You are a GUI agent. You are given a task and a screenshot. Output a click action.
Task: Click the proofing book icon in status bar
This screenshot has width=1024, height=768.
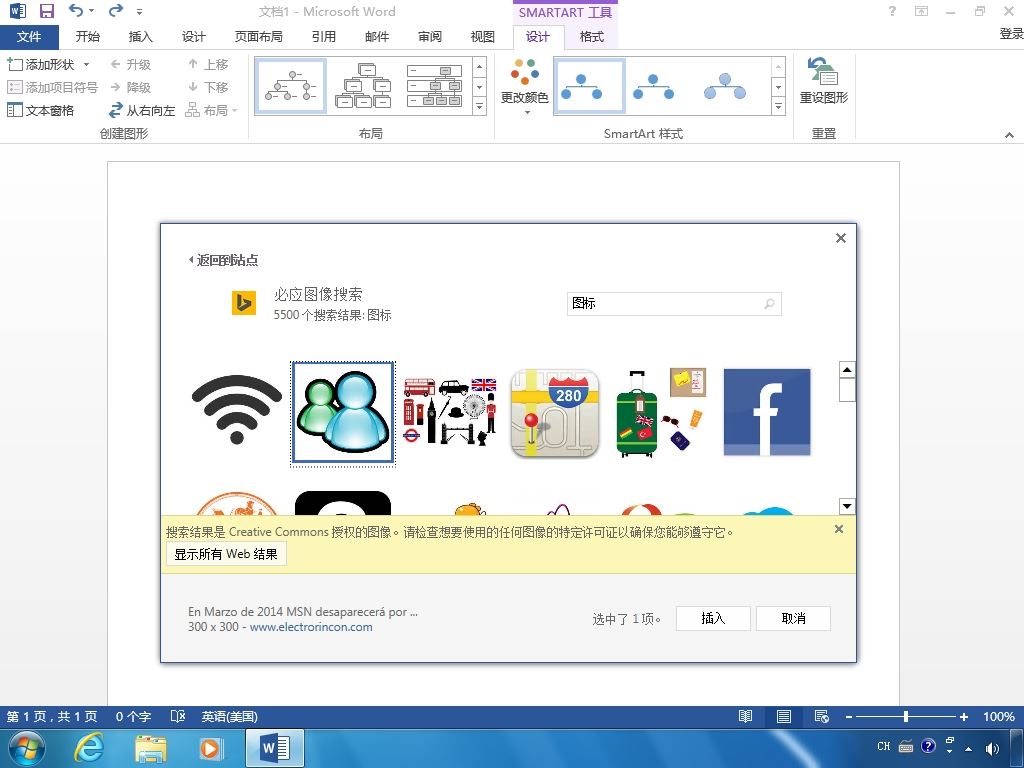[178, 716]
